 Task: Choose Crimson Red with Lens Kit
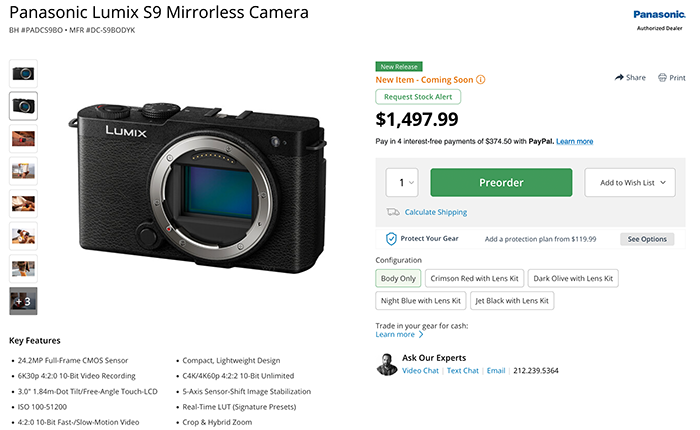coord(473,278)
